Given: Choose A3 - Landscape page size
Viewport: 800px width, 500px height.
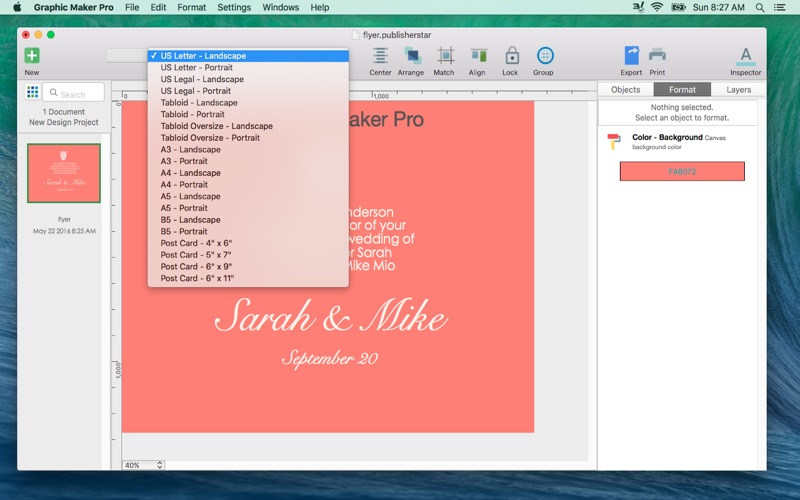Looking at the screenshot, I should click(248, 149).
